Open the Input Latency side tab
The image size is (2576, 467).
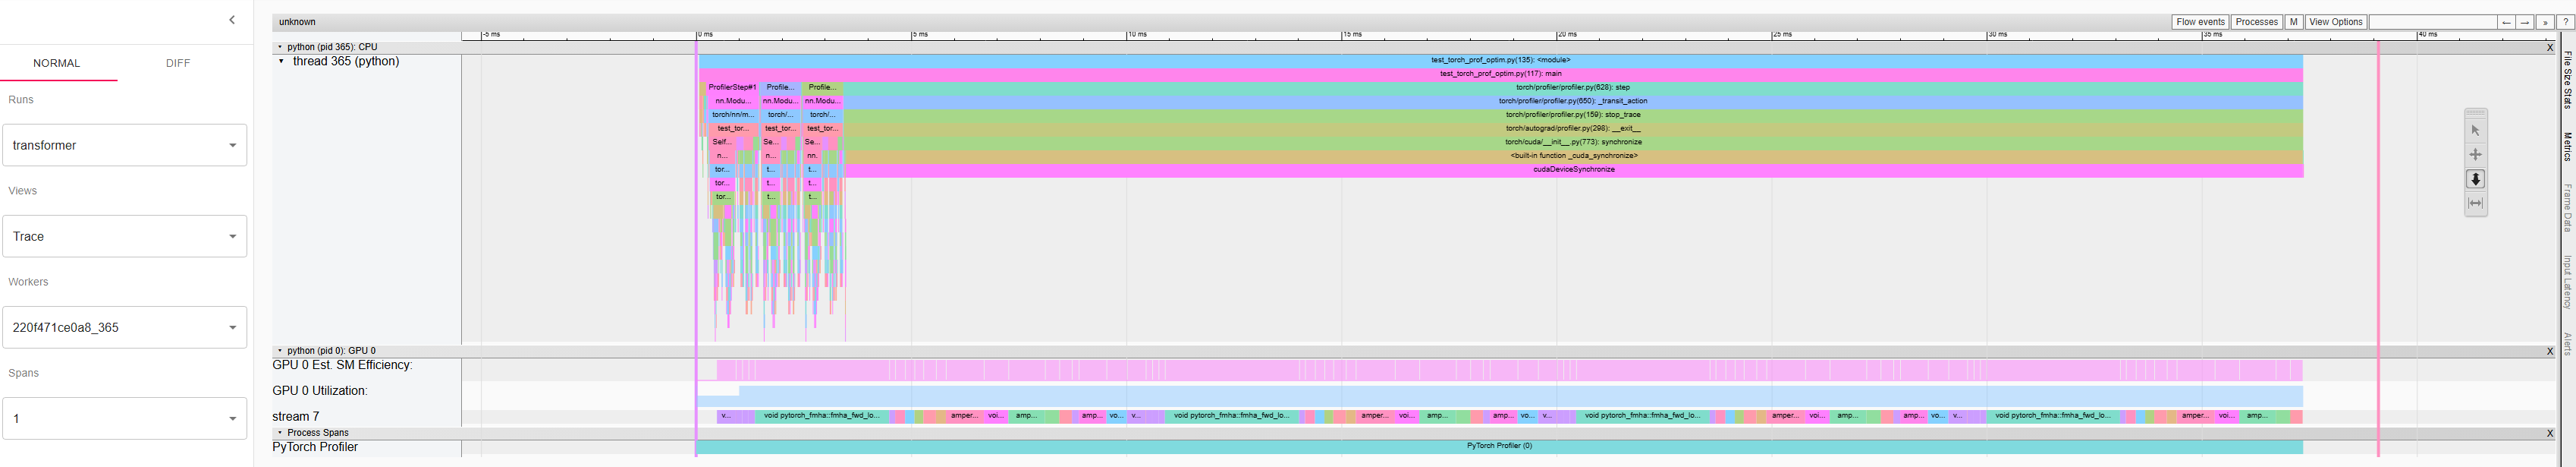[x=2566, y=282]
